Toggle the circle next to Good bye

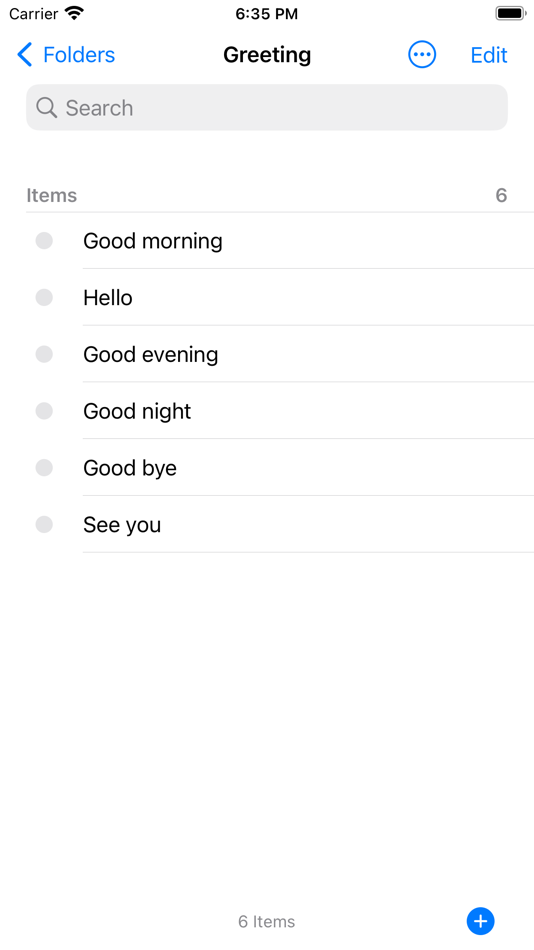44,468
